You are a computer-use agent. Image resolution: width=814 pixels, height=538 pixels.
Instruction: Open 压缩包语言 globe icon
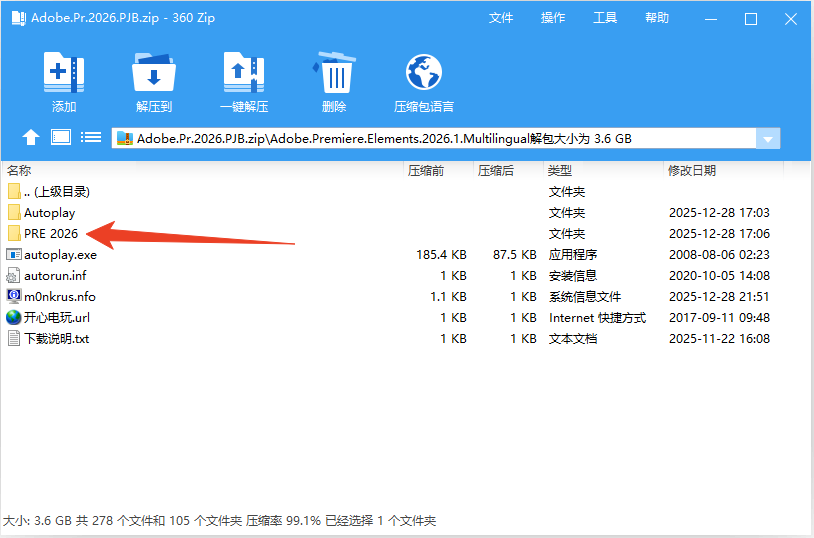424,73
